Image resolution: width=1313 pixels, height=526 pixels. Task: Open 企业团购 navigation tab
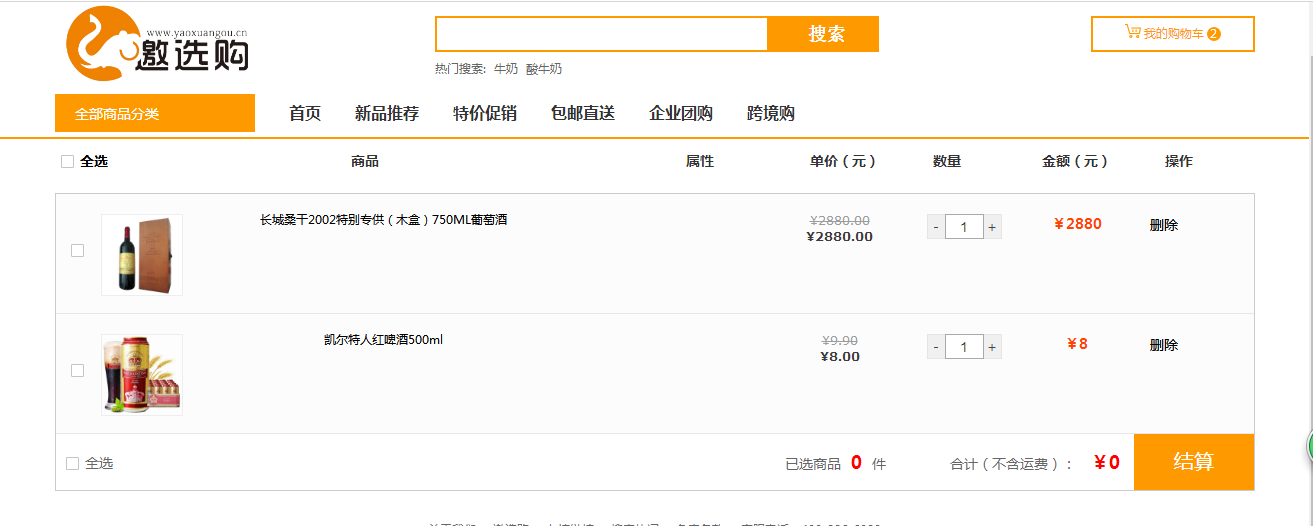click(x=681, y=113)
